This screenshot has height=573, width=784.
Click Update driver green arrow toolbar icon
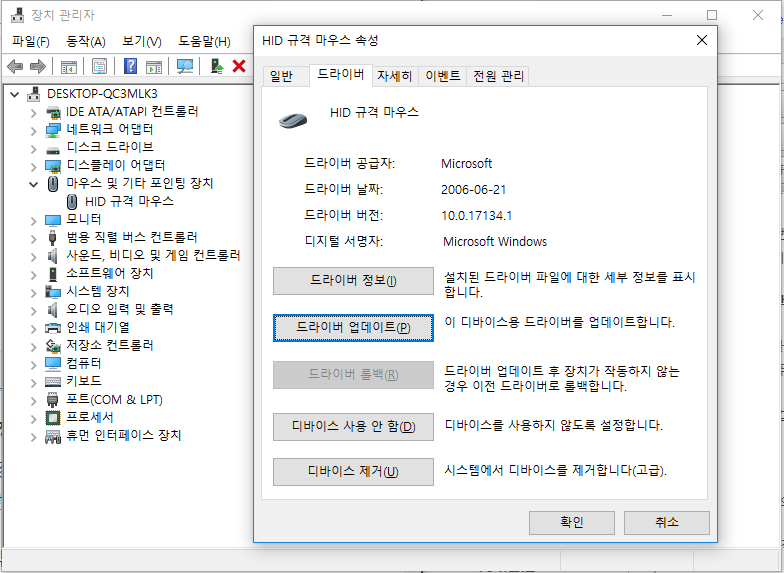216,66
